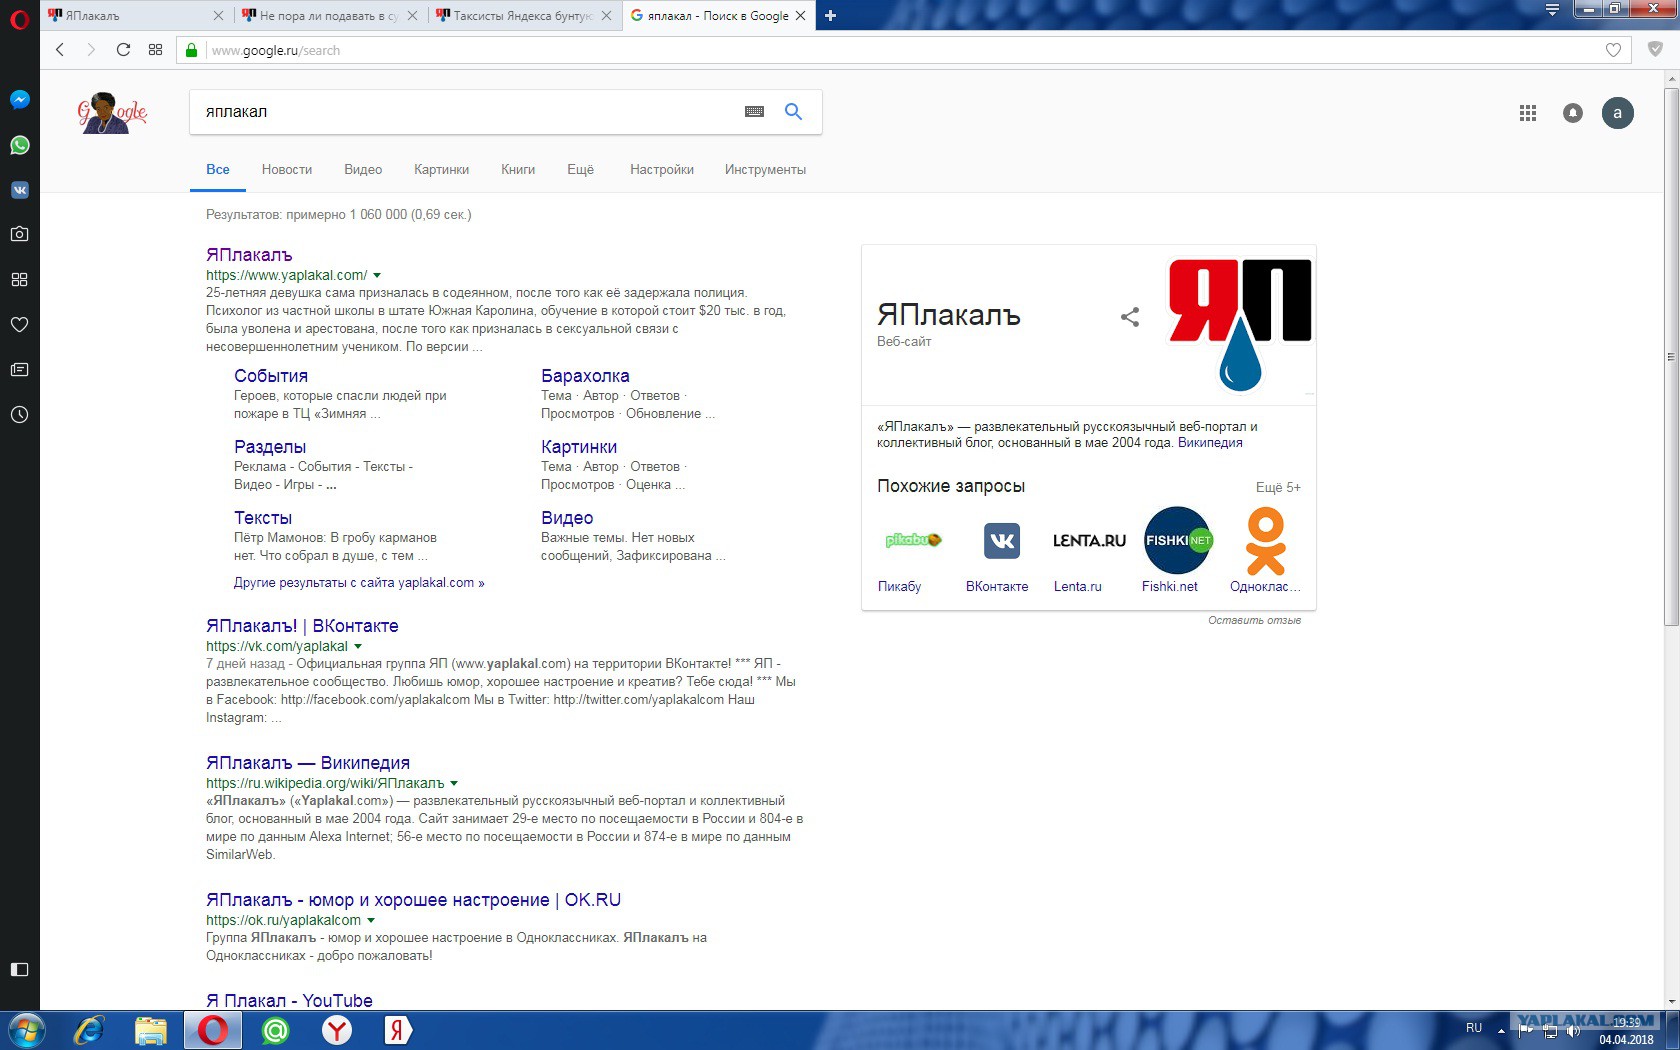Select the Книги search tab

518,170
